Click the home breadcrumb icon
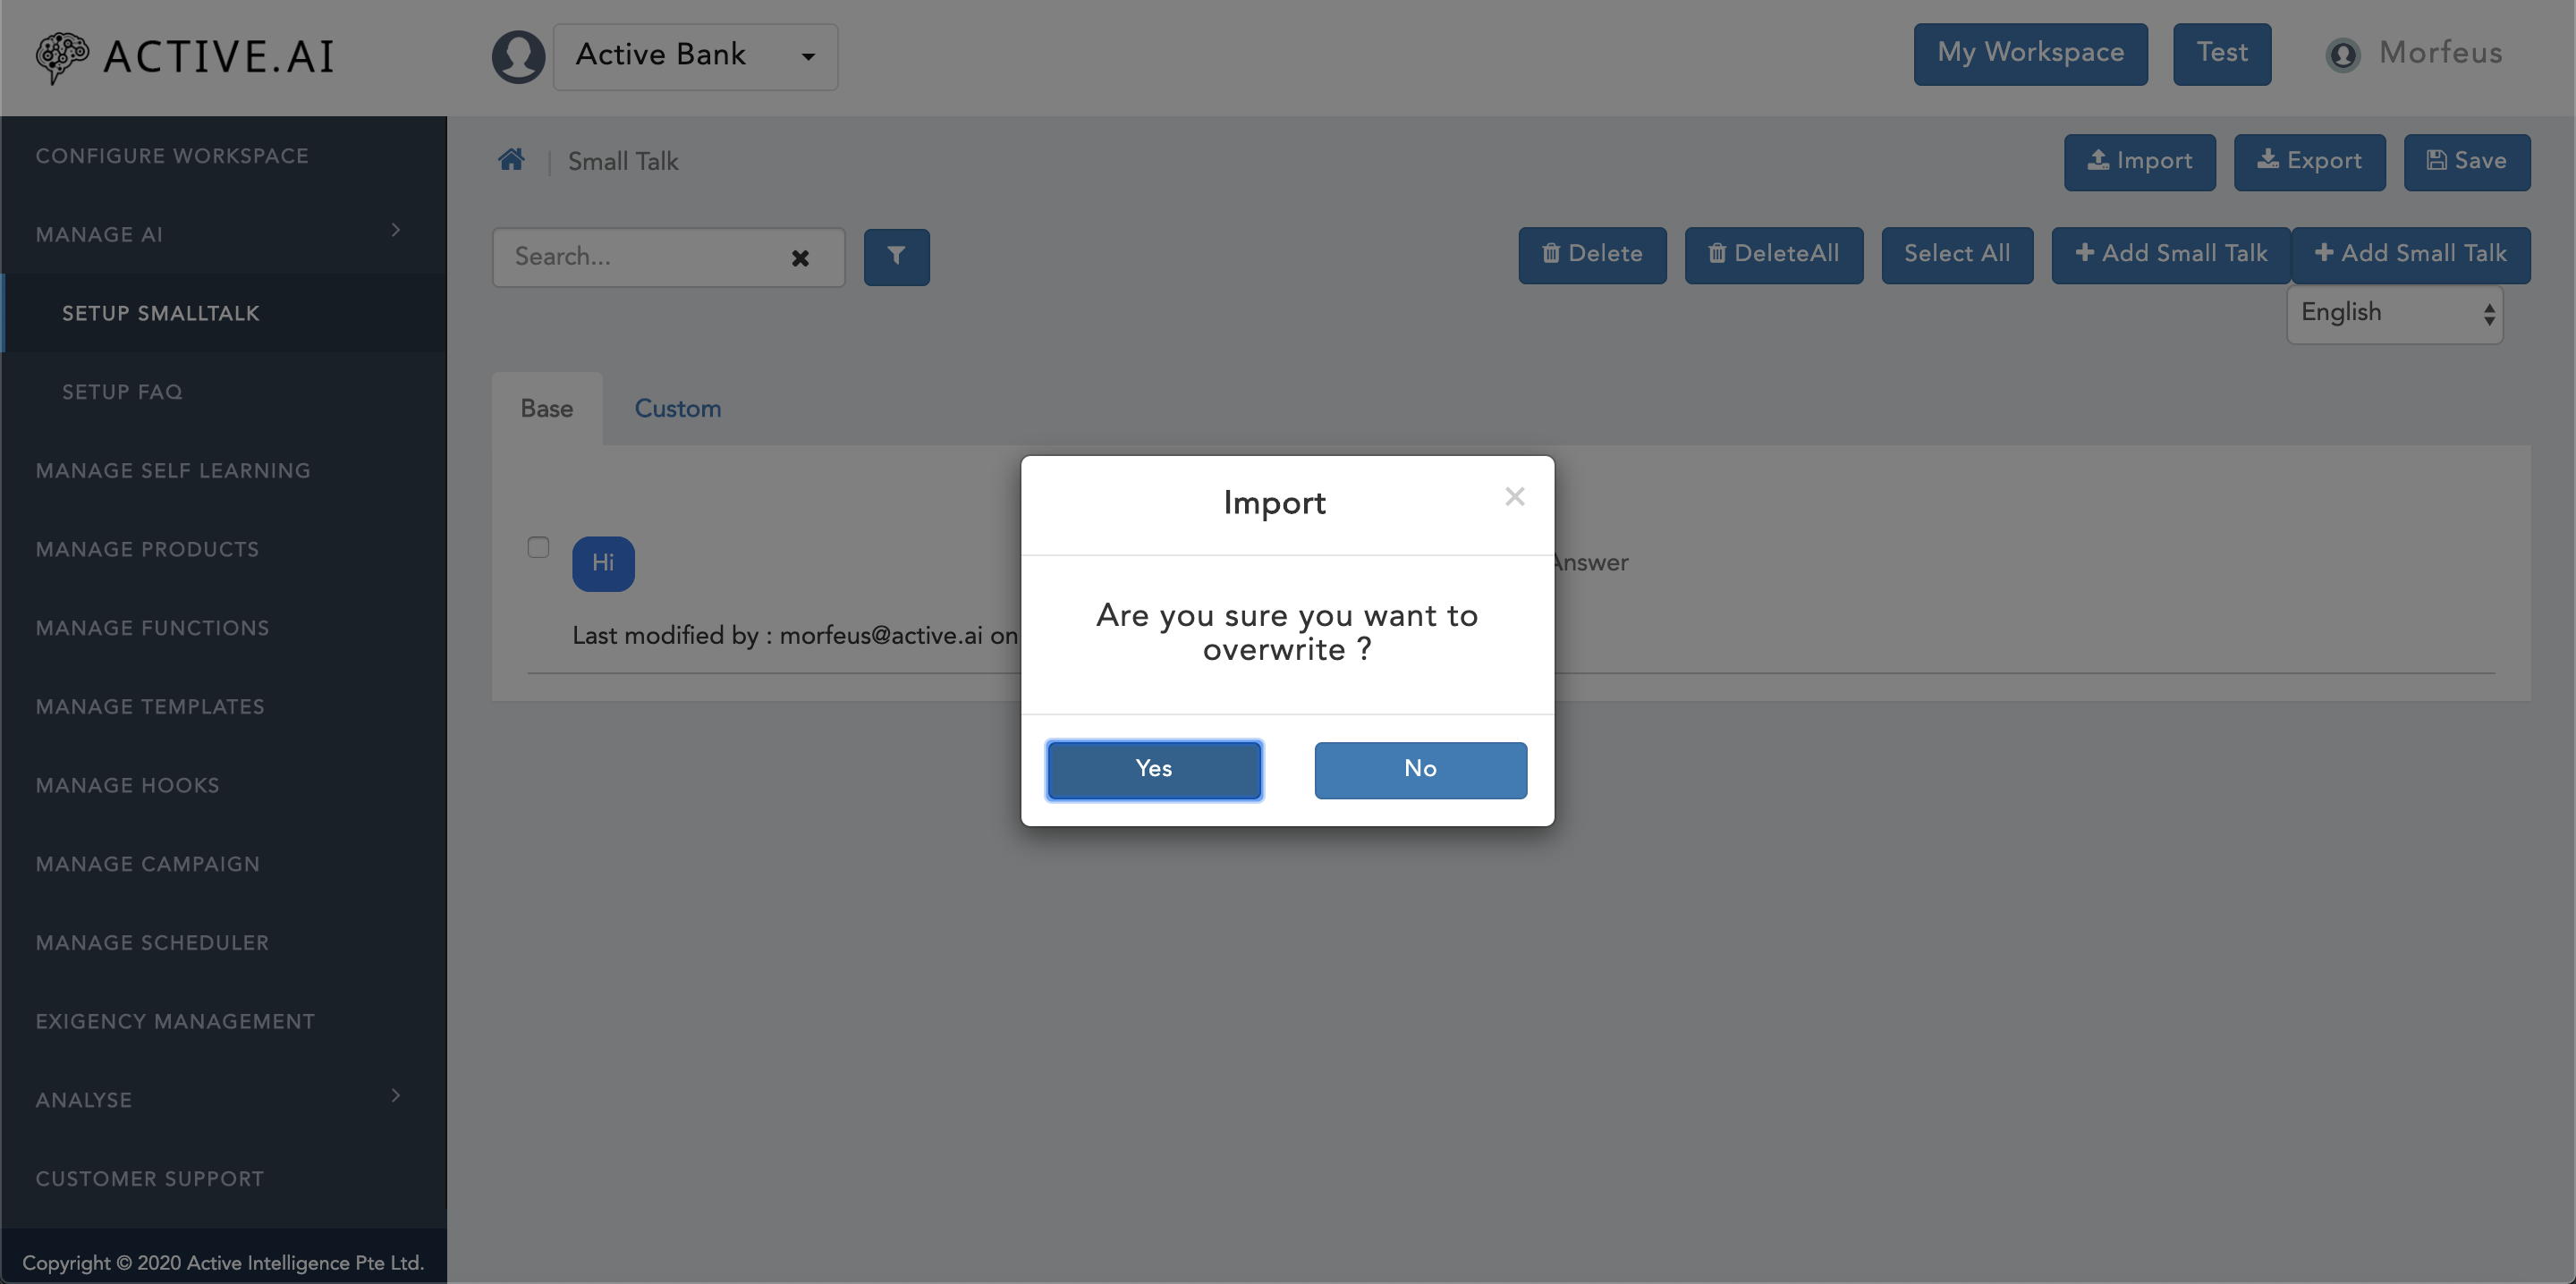Screen dimensions: 2576x1284 click(x=511, y=161)
